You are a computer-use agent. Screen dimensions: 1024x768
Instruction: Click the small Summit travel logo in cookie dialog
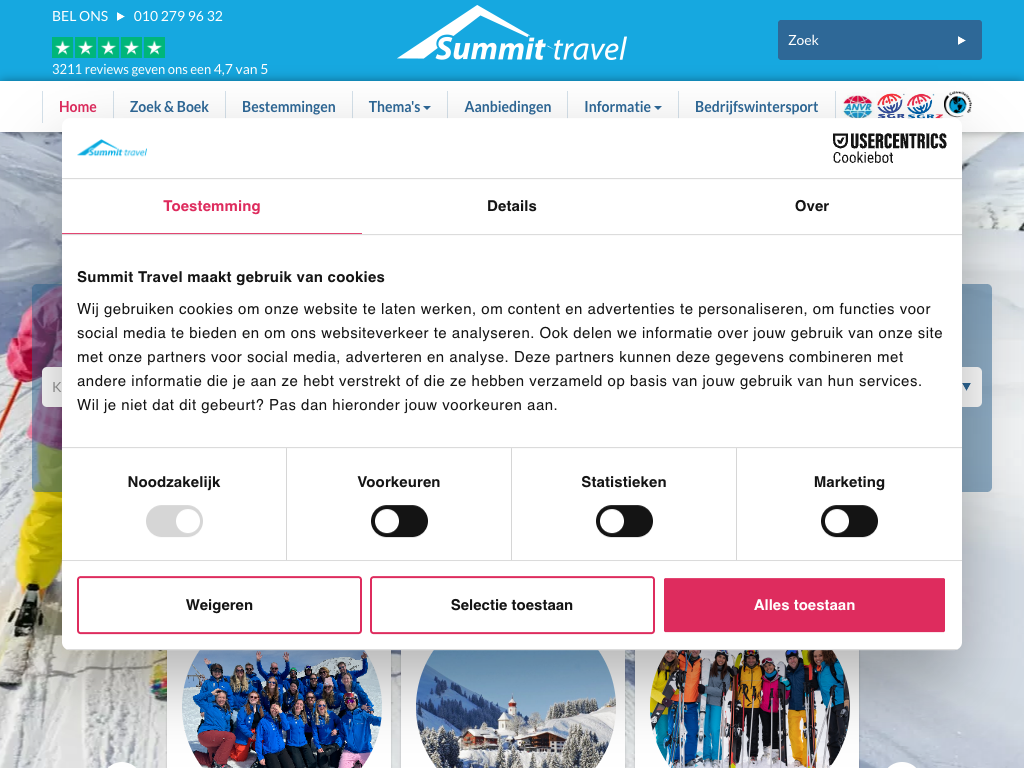112,149
